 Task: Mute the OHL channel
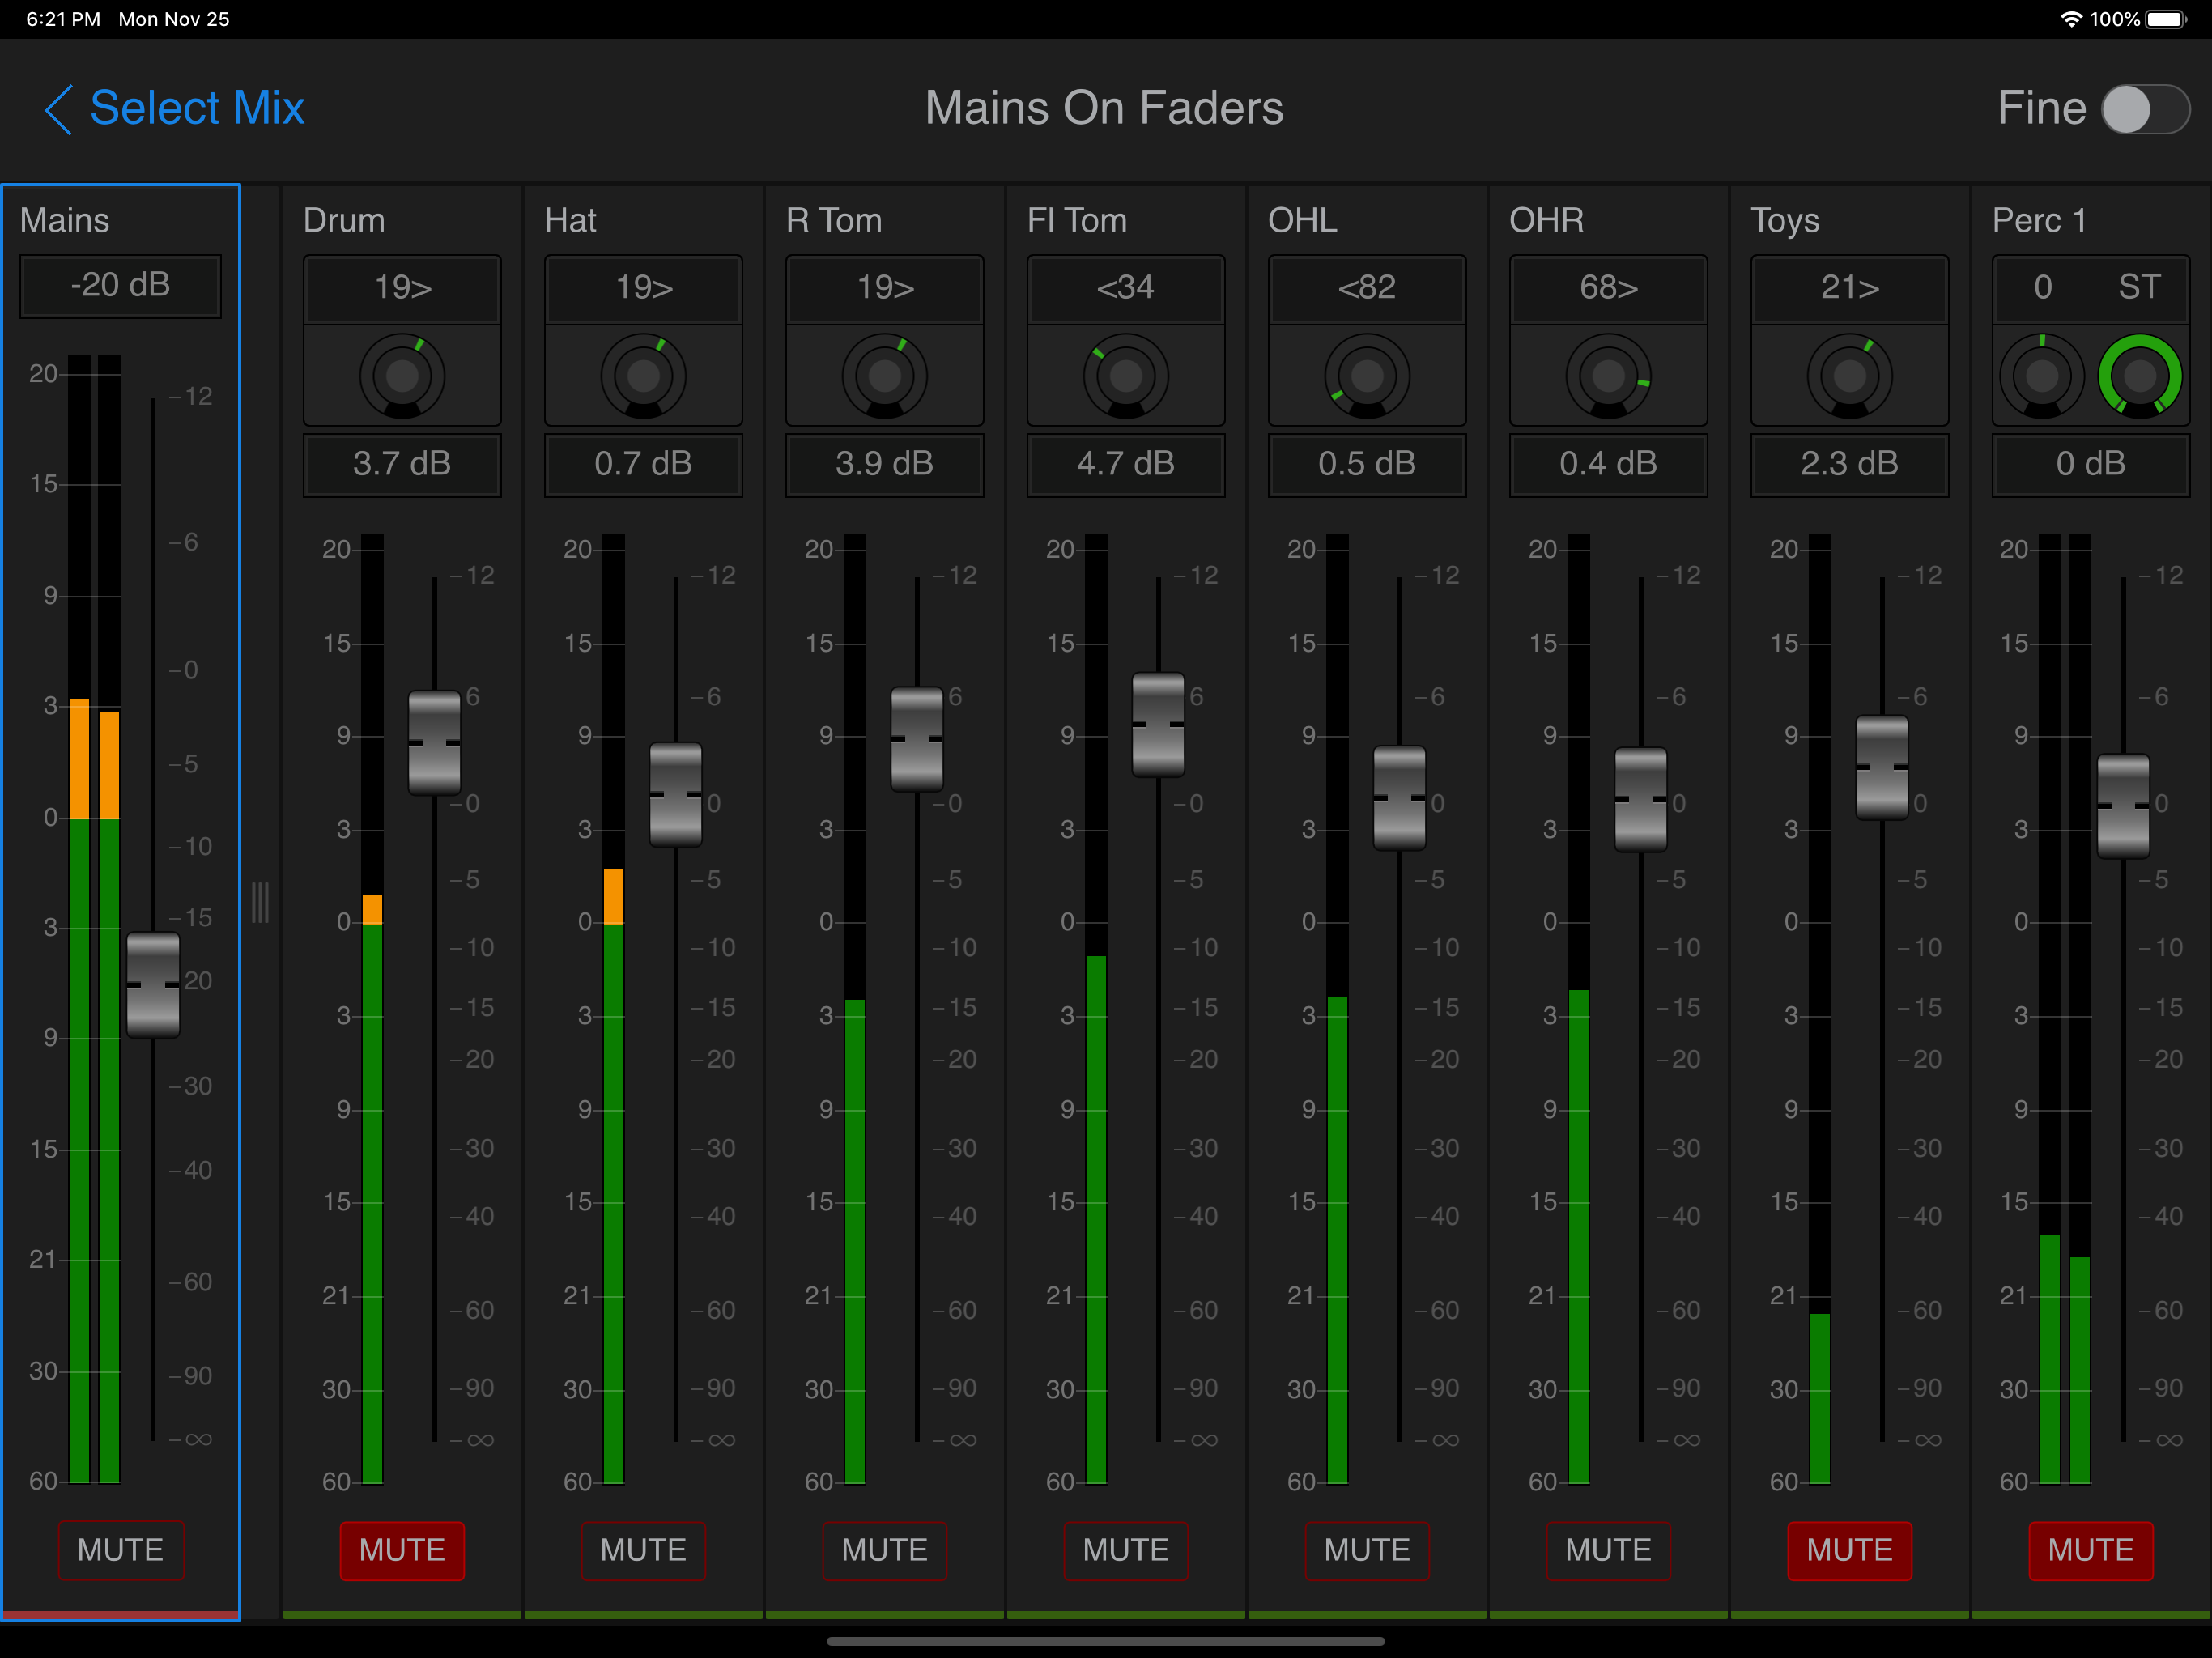pos(1367,1550)
